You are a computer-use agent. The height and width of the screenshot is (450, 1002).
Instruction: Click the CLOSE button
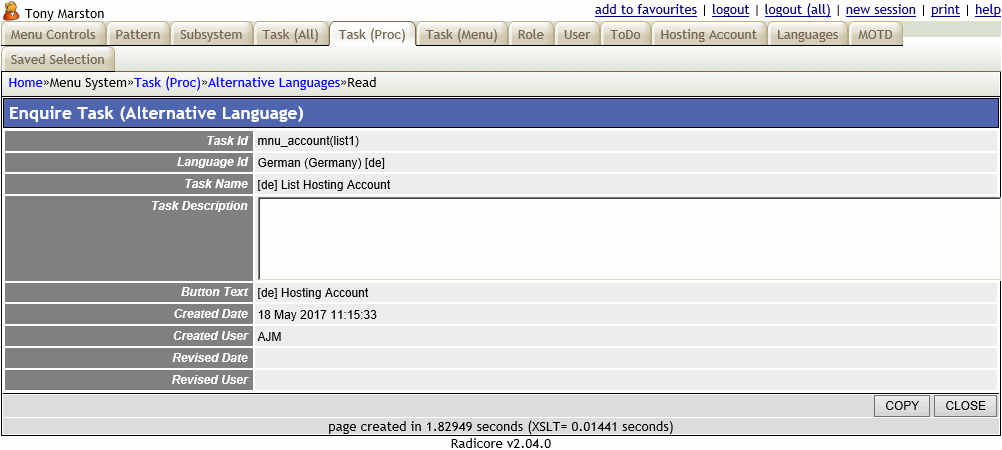(x=966, y=405)
